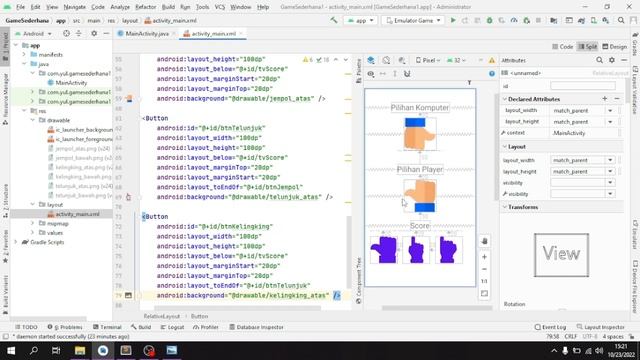Screen dimensions: 640x360
Task: Click the design warning triangle icon
Action: 492,60
